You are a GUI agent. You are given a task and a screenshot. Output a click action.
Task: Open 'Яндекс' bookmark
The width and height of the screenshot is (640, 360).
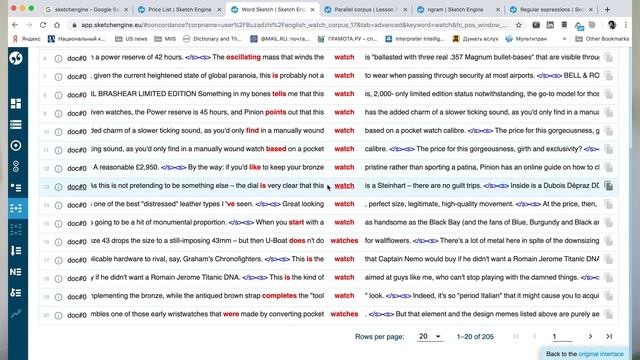coord(26,39)
